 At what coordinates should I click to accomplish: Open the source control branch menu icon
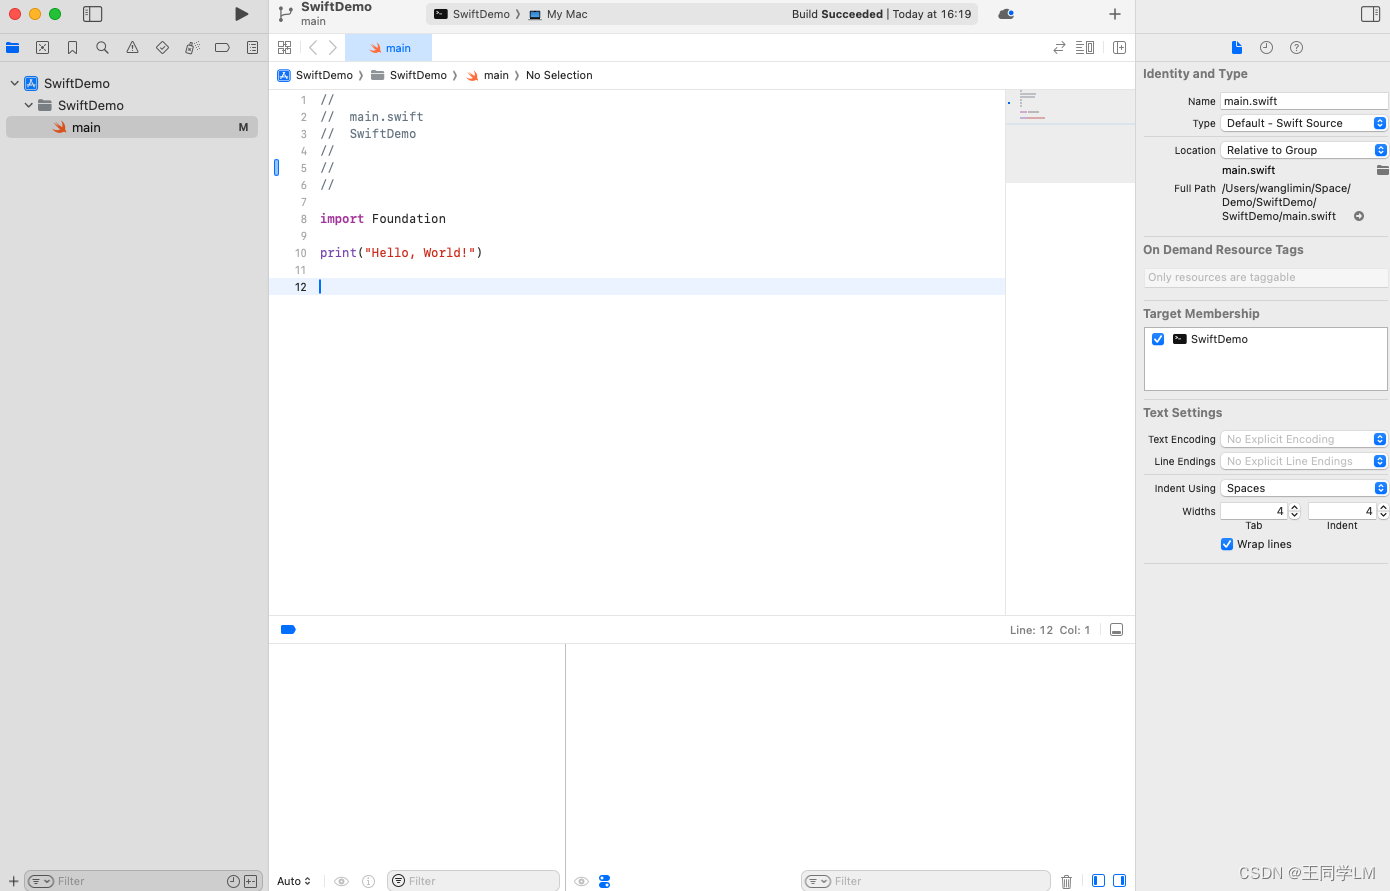(285, 14)
